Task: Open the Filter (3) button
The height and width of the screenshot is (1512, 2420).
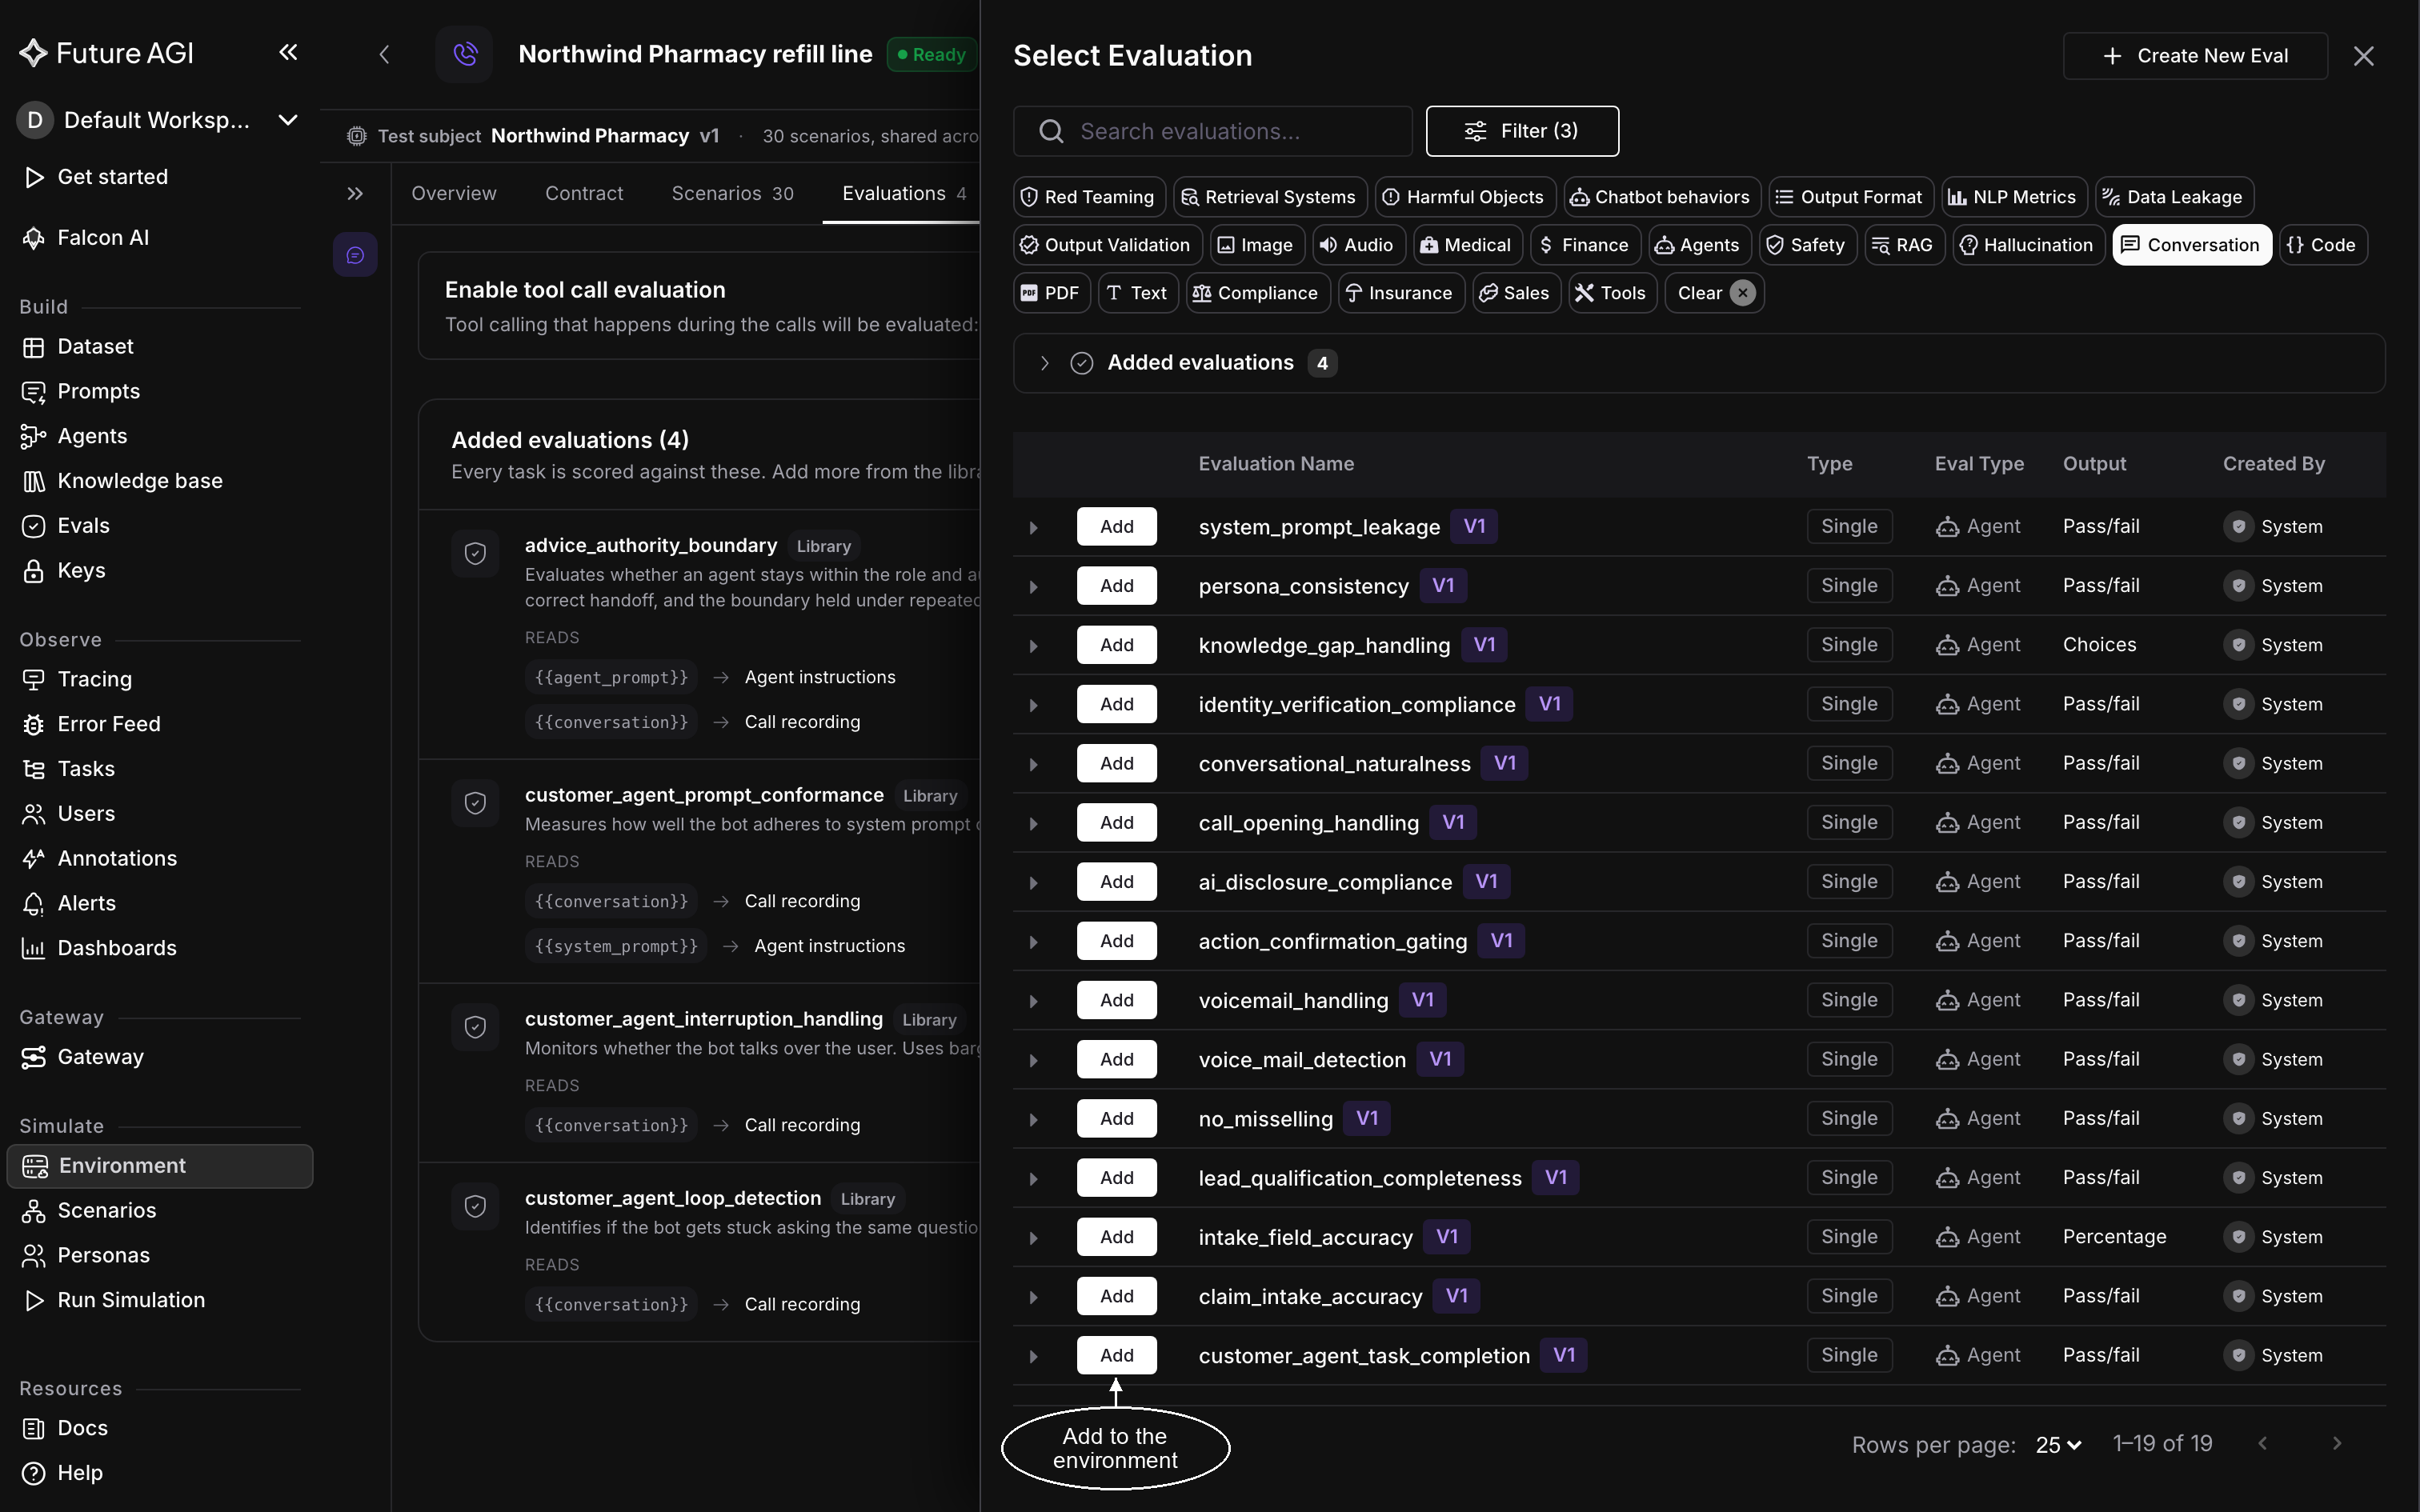Action: coord(1522,131)
